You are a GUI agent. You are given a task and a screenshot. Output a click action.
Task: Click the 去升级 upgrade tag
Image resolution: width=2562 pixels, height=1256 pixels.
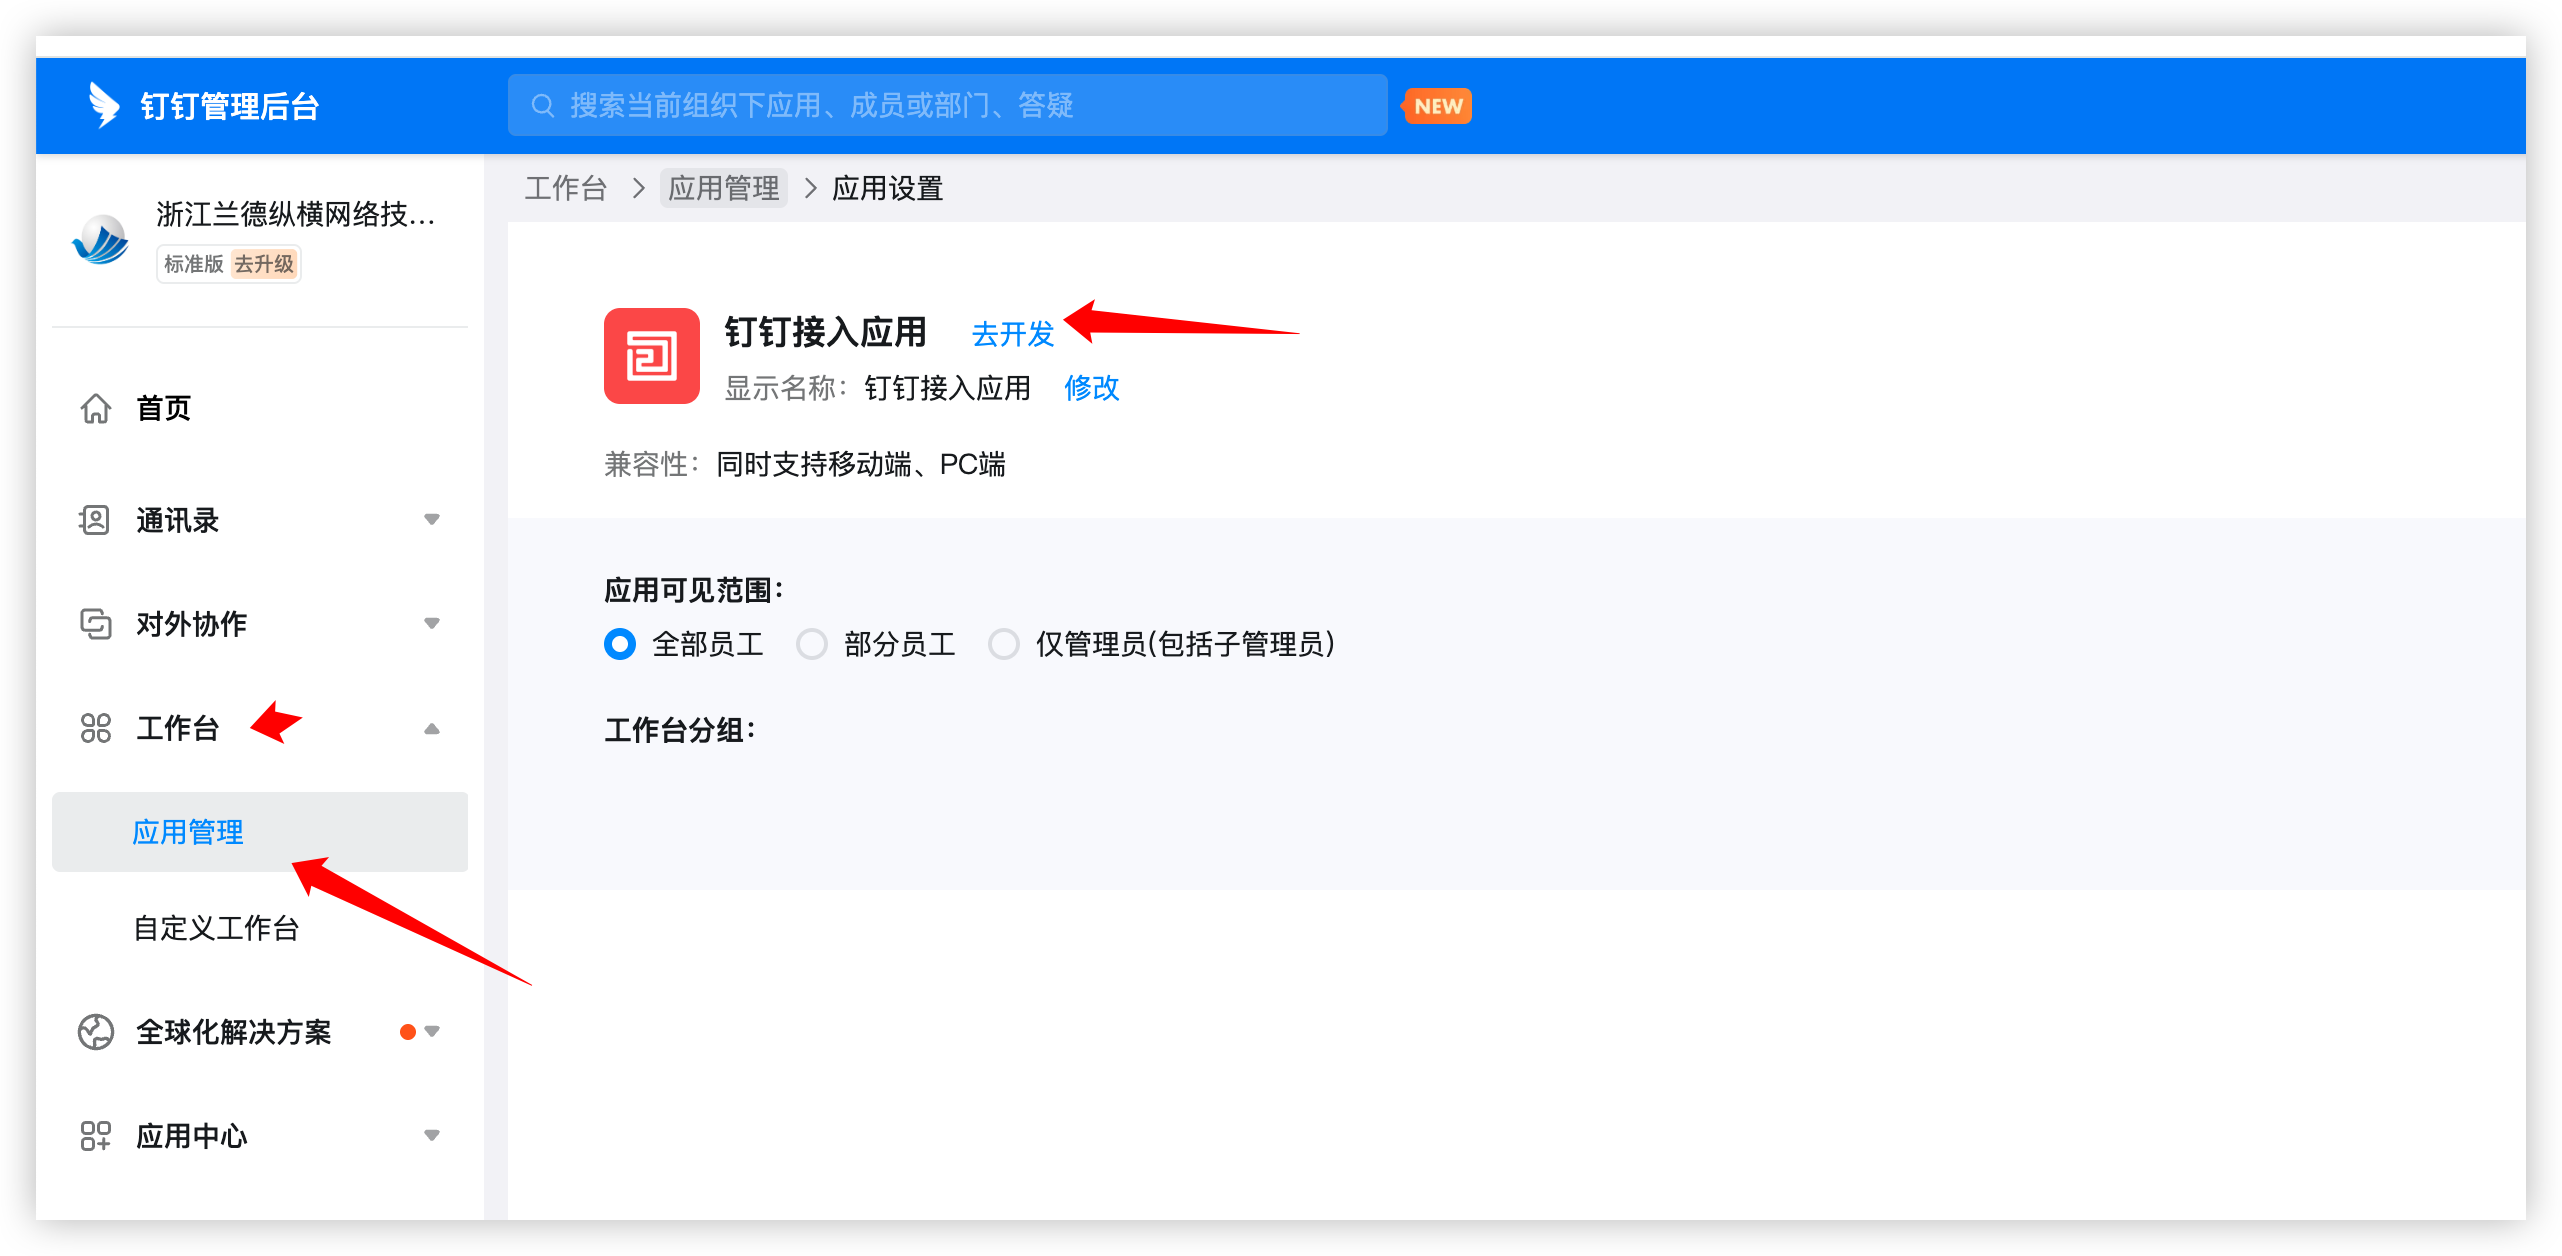click(x=264, y=264)
